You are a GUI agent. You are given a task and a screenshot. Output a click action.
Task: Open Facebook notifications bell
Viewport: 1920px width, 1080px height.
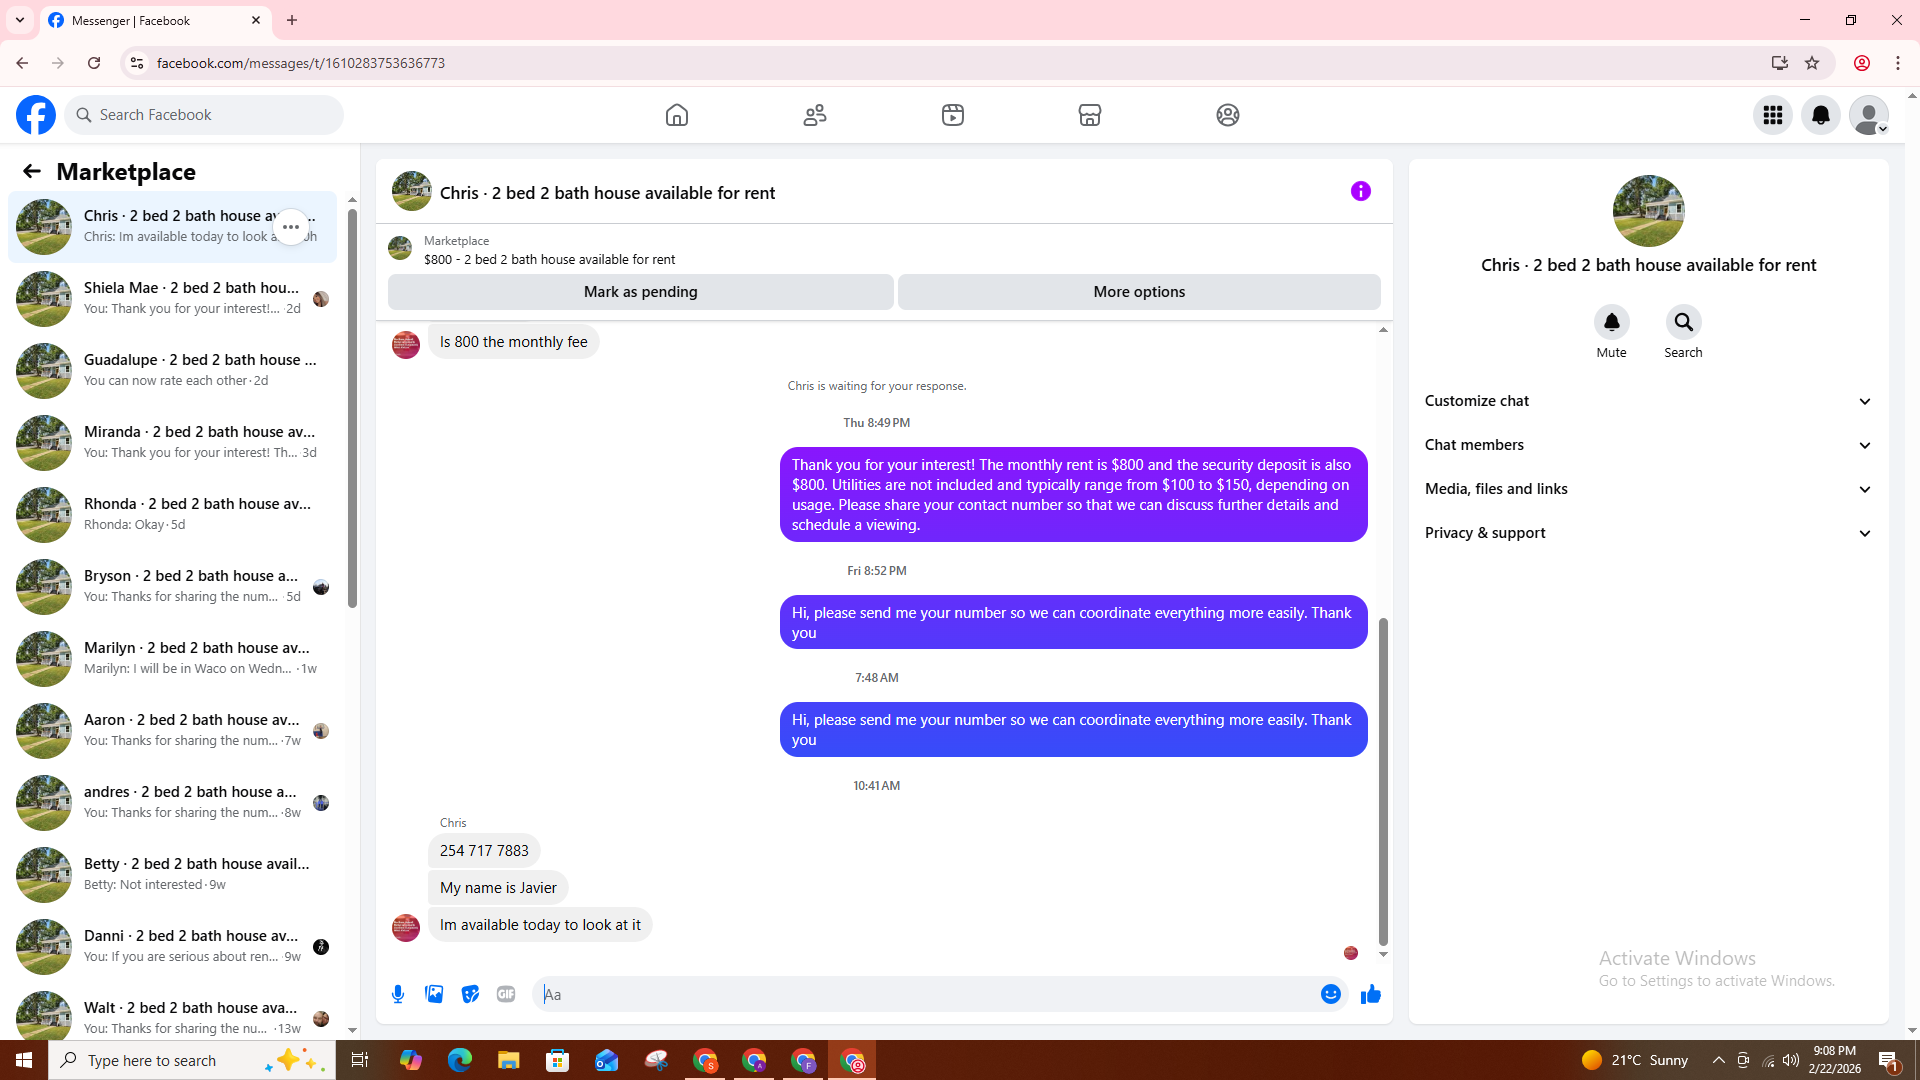coord(1821,115)
